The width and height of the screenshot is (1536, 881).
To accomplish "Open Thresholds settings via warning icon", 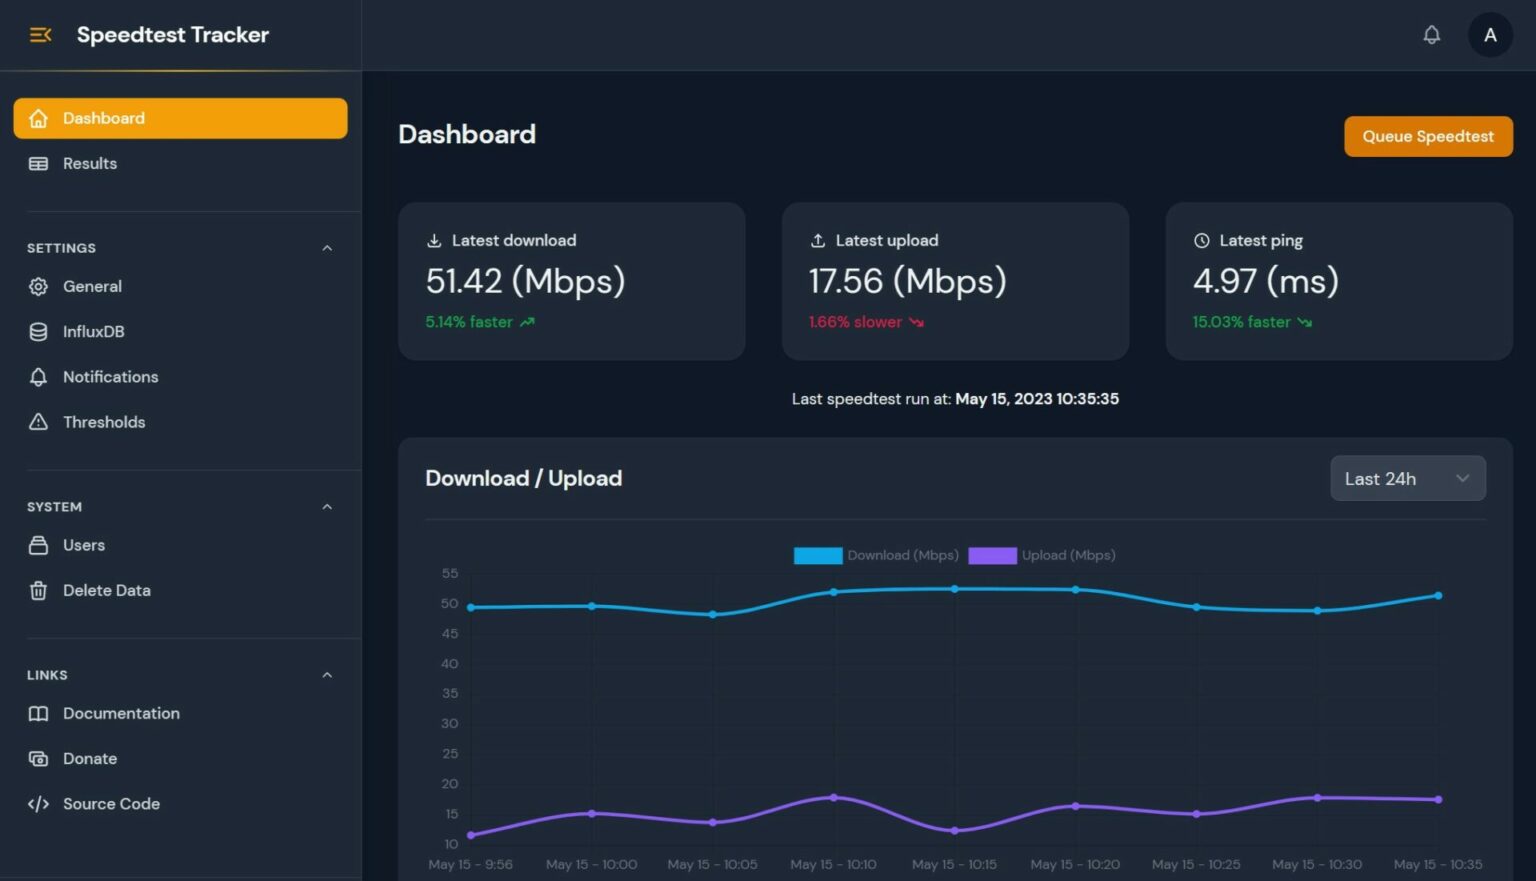I will (x=38, y=421).
